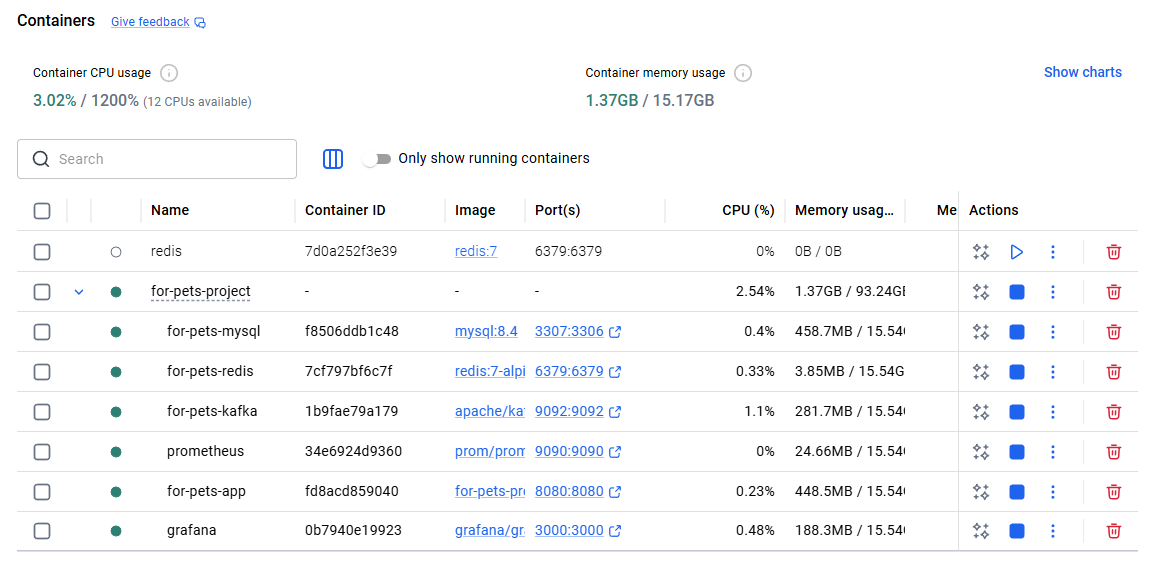Open the for-pets-kafka container name
This screenshot has height=574, width=1161.
212,412
